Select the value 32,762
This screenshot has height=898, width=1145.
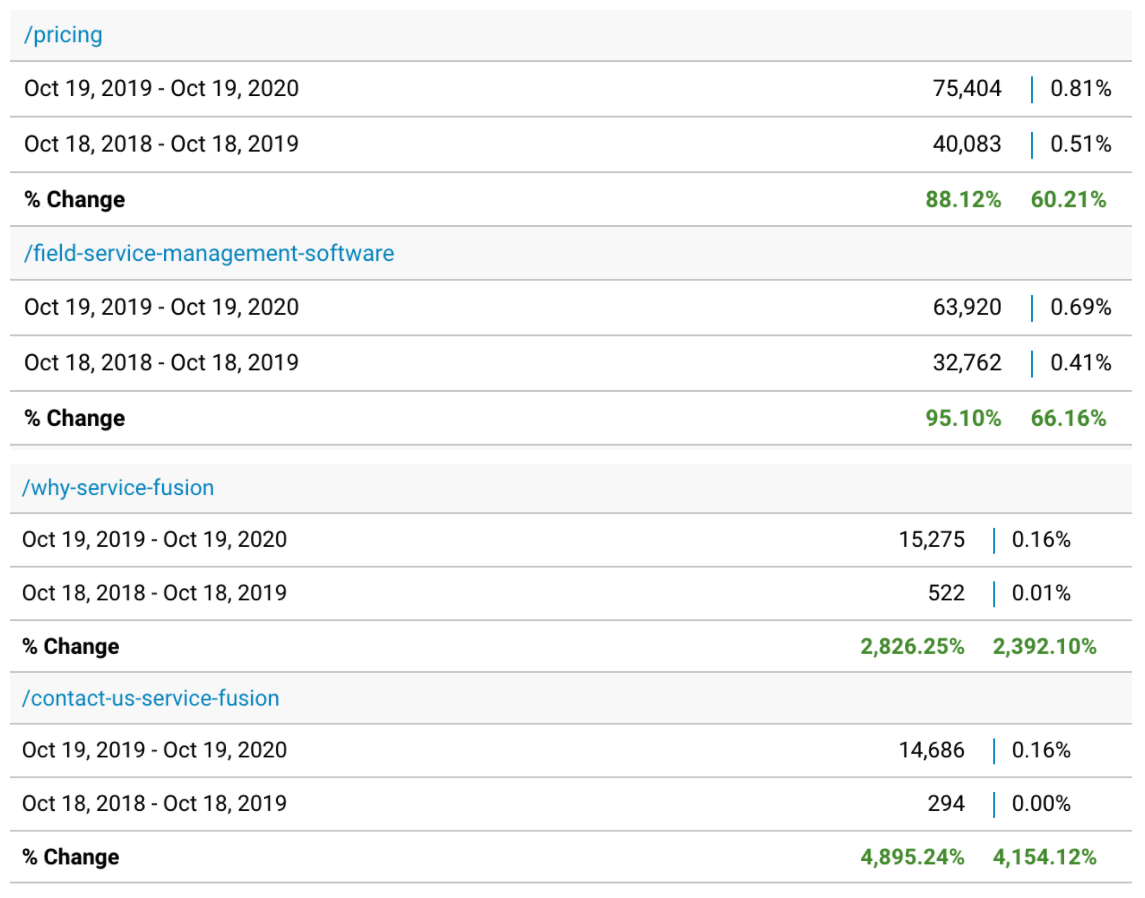tap(967, 363)
